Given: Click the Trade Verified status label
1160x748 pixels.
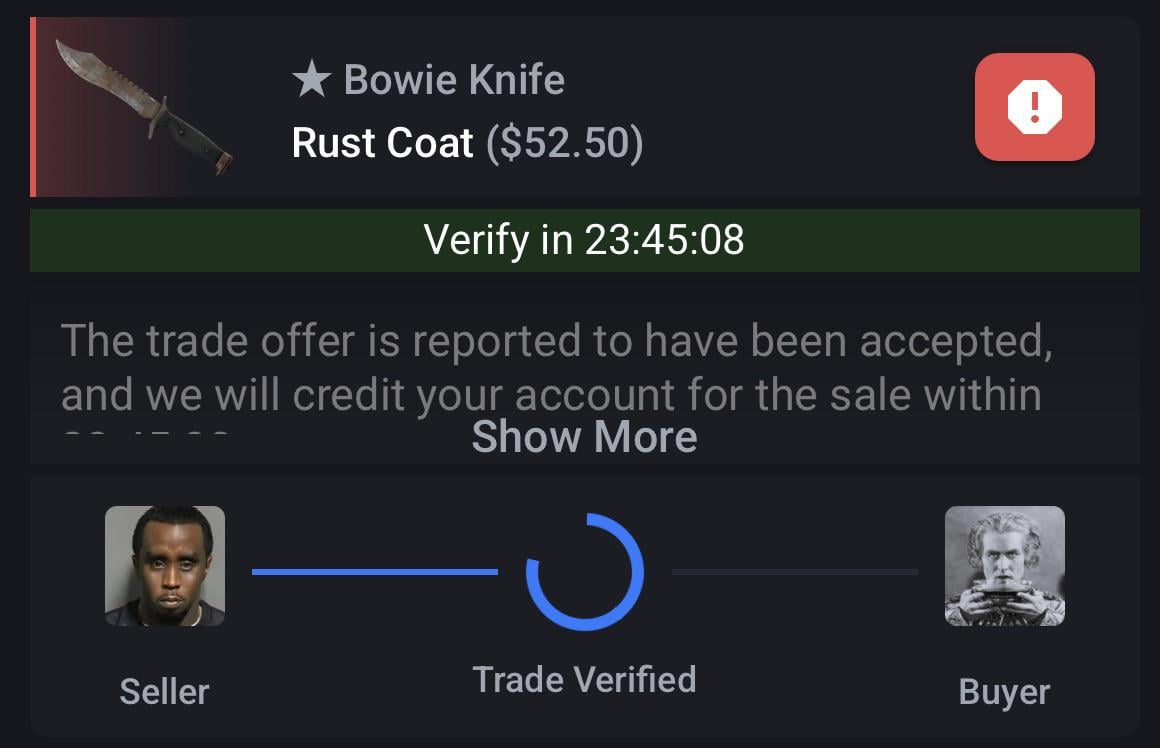Looking at the screenshot, I should (584, 679).
